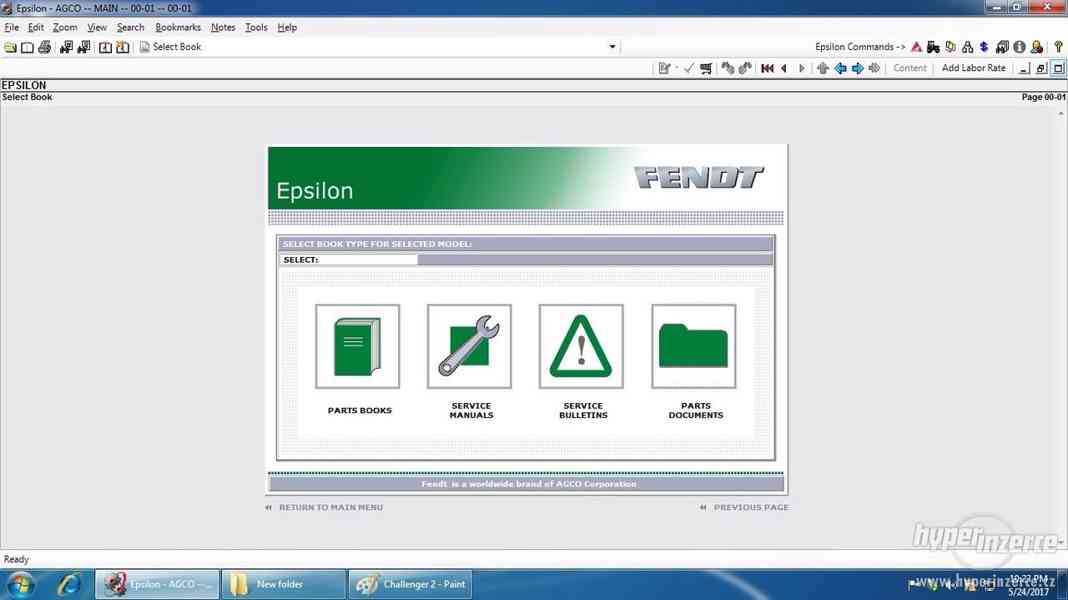Click Return to Main Menu link
Screen dimensions: 1068x600
point(331,507)
